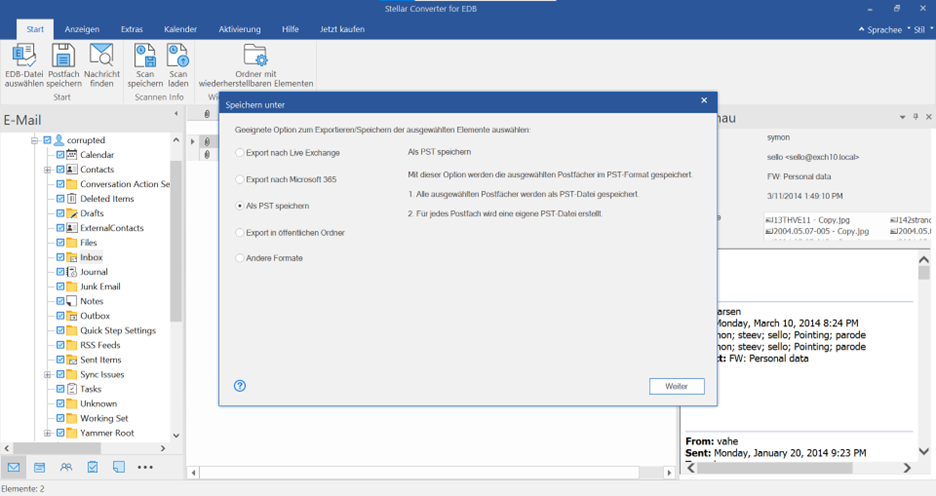Close the Speichern unter dialog
Viewport: 936px width, 496px height.
[704, 100]
